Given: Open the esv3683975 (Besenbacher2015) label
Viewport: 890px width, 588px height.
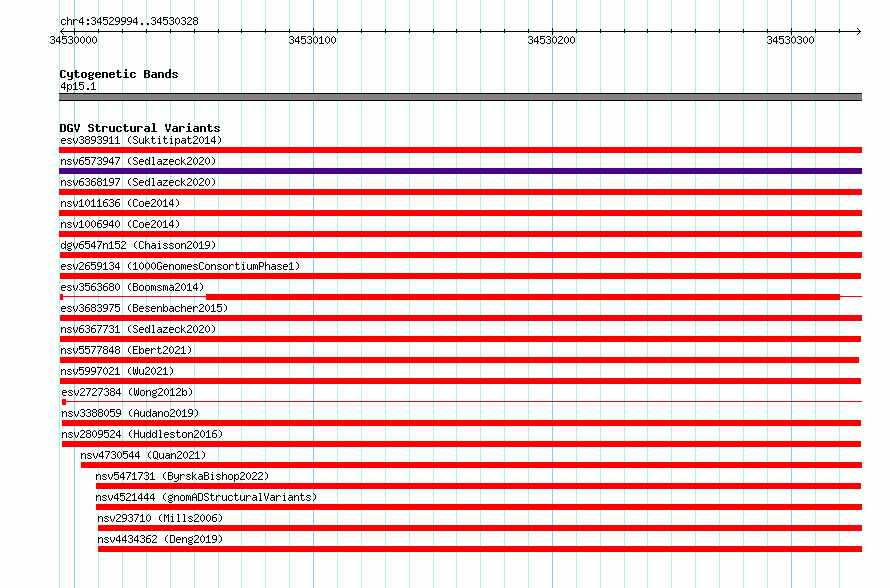Looking at the screenshot, I should 144,308.
